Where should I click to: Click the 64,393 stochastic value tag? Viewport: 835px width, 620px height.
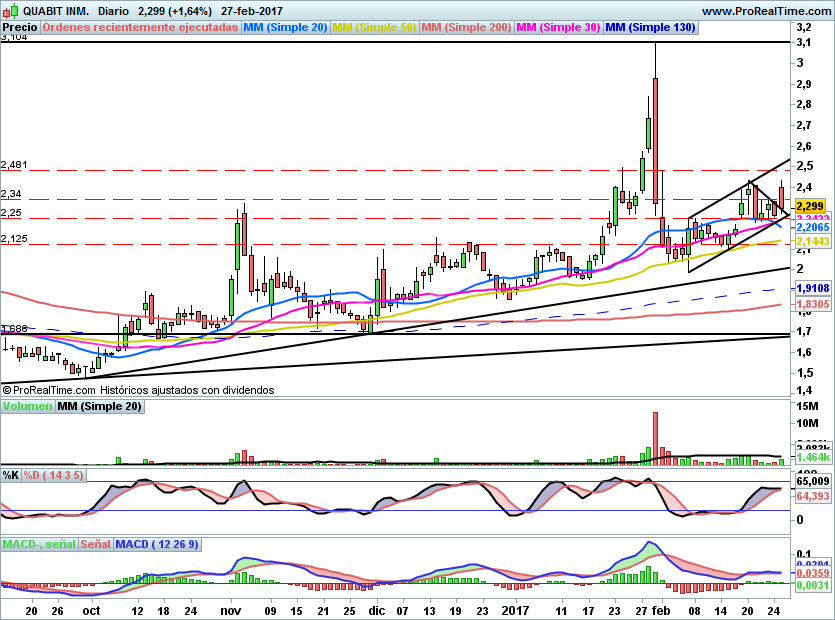point(813,496)
